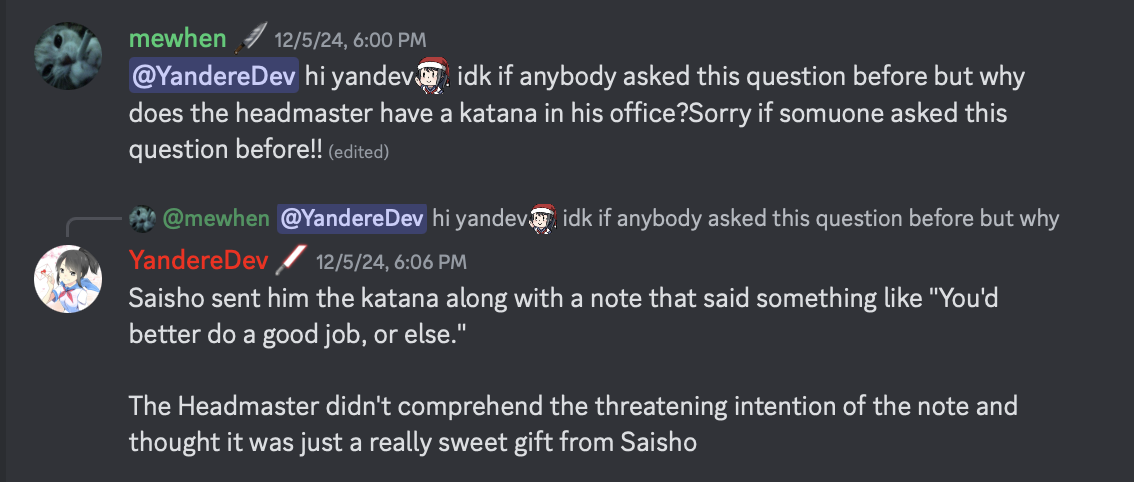Click the 6:00 PM message timestamp
The image size is (1134, 482).
[x=350, y=40]
